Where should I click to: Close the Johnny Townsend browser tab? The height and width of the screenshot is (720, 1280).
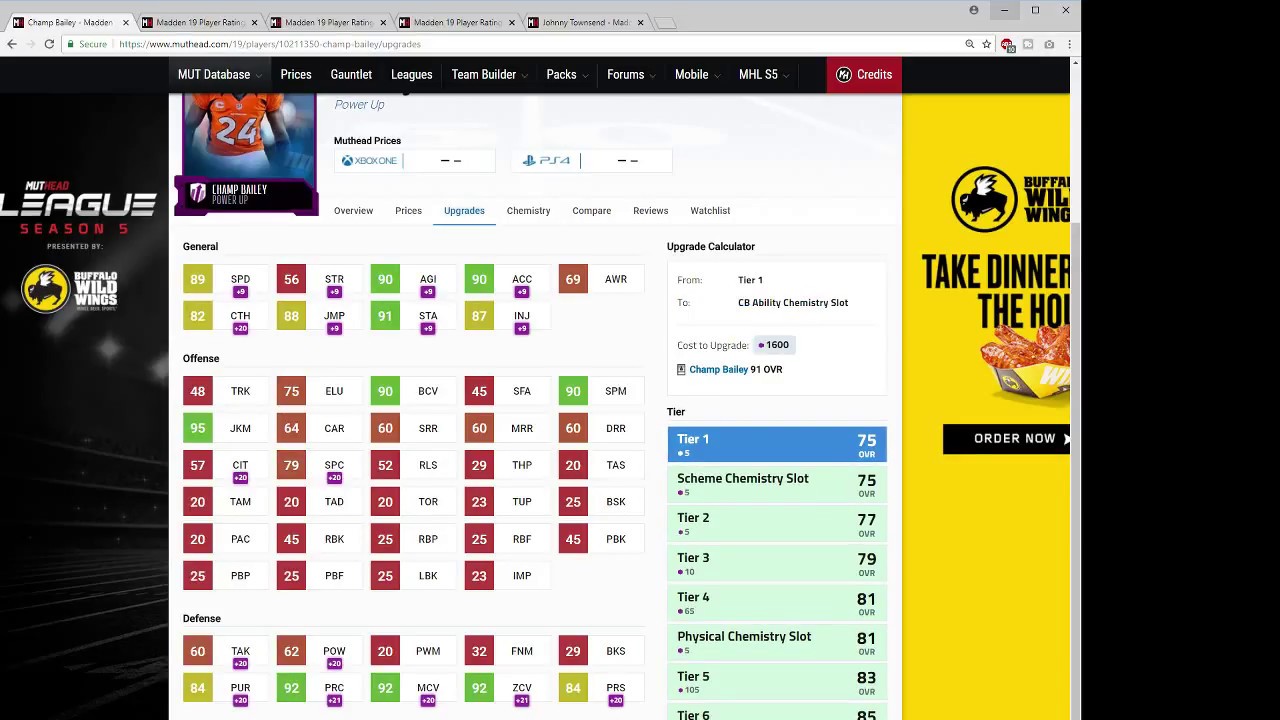[640, 22]
